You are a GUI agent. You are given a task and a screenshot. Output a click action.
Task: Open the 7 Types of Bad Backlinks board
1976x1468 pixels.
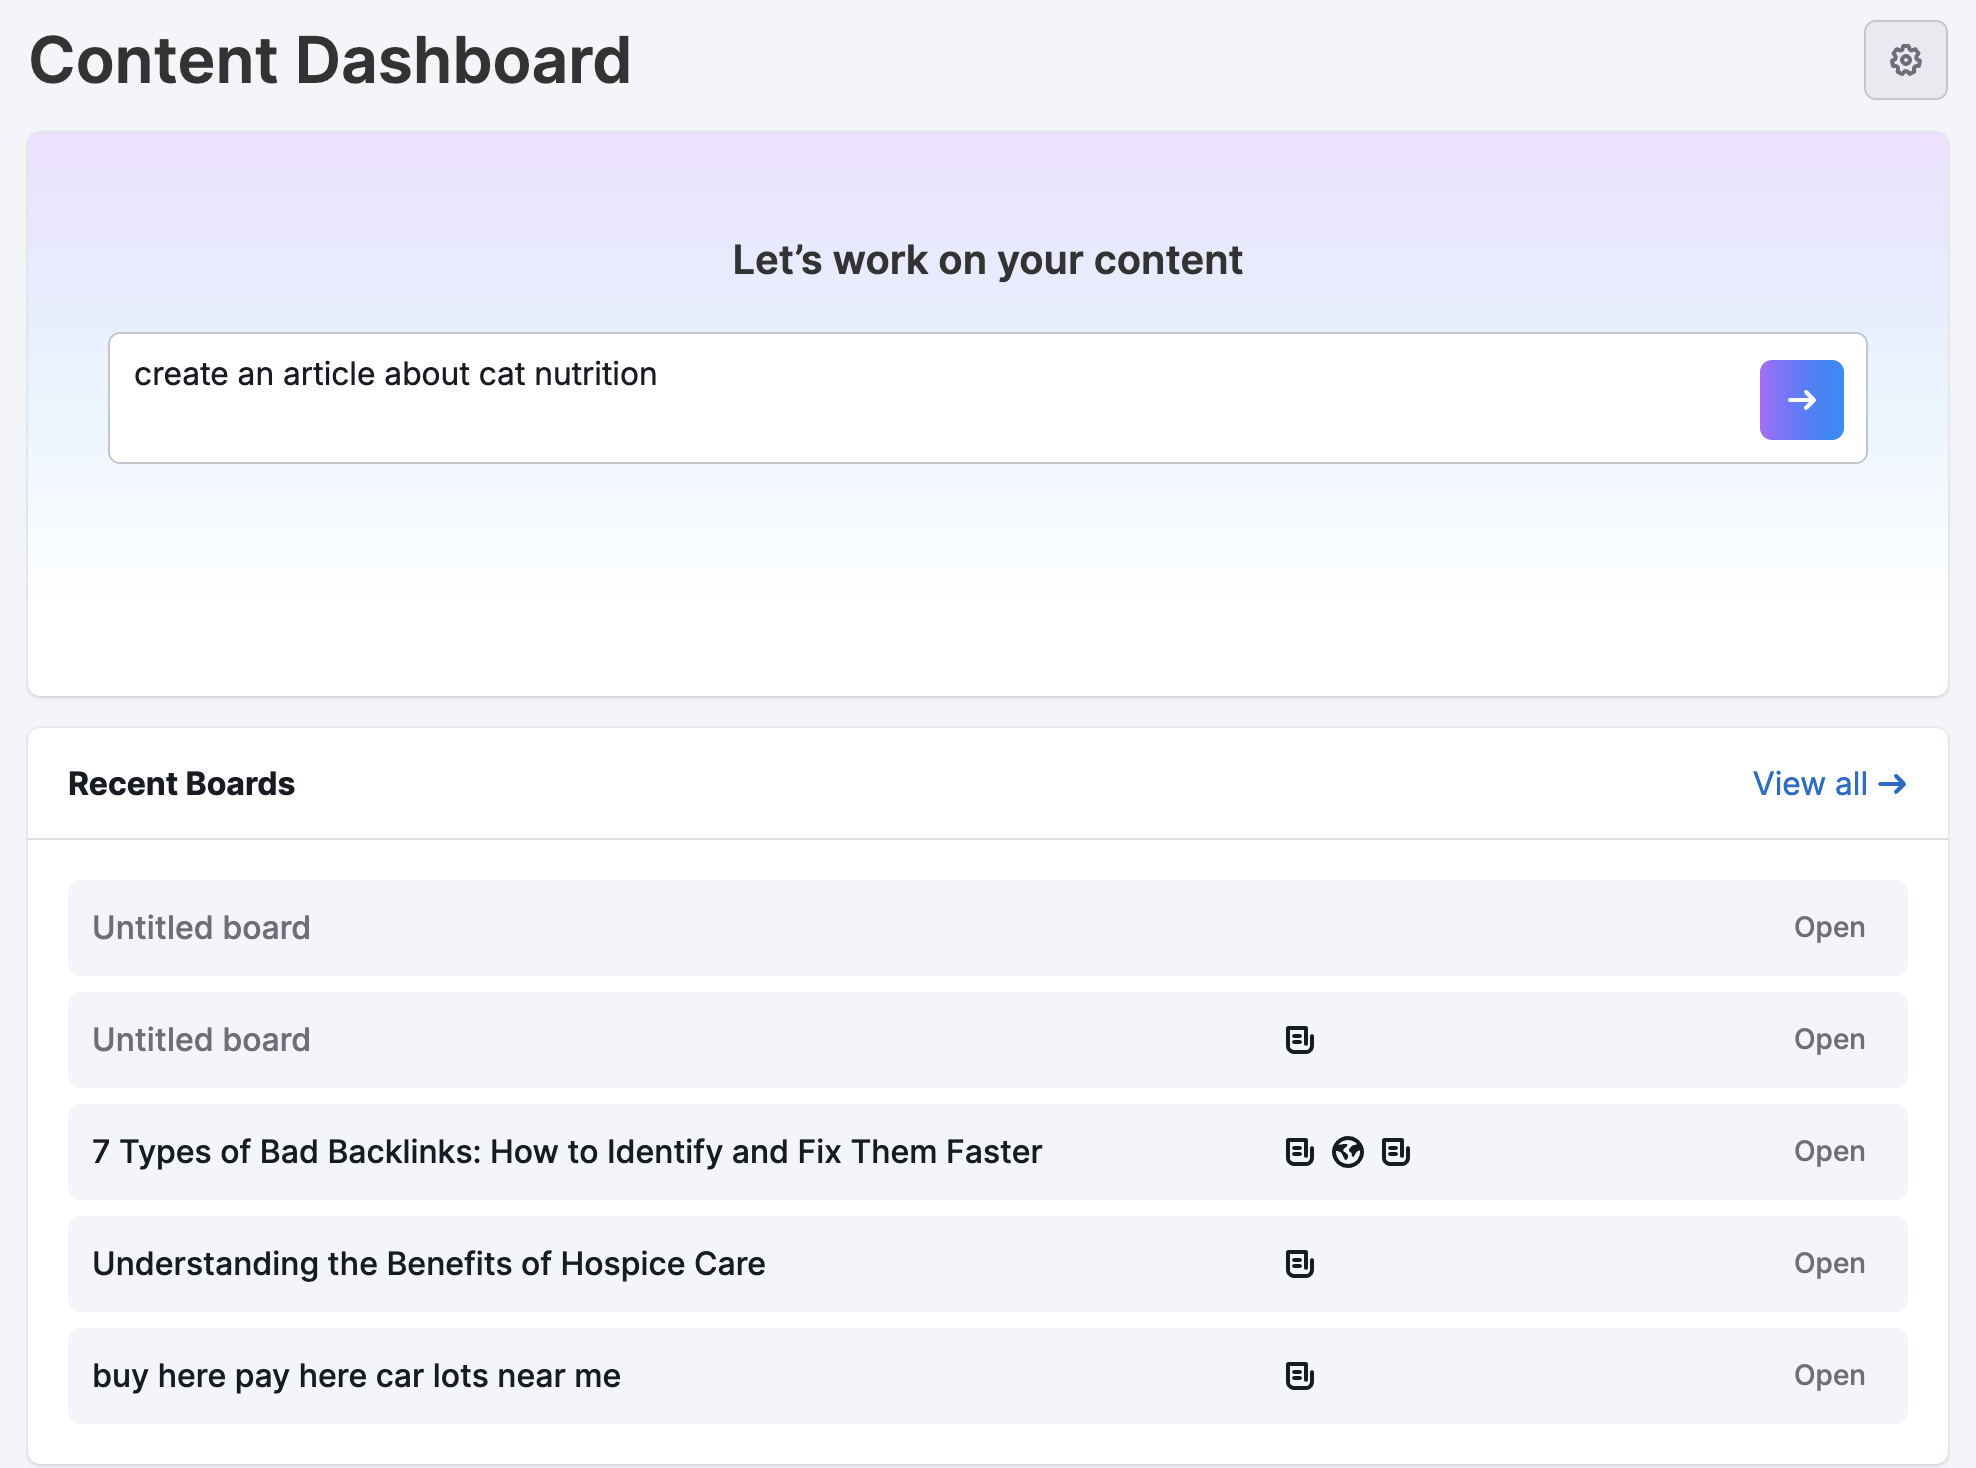[x=1829, y=1152]
